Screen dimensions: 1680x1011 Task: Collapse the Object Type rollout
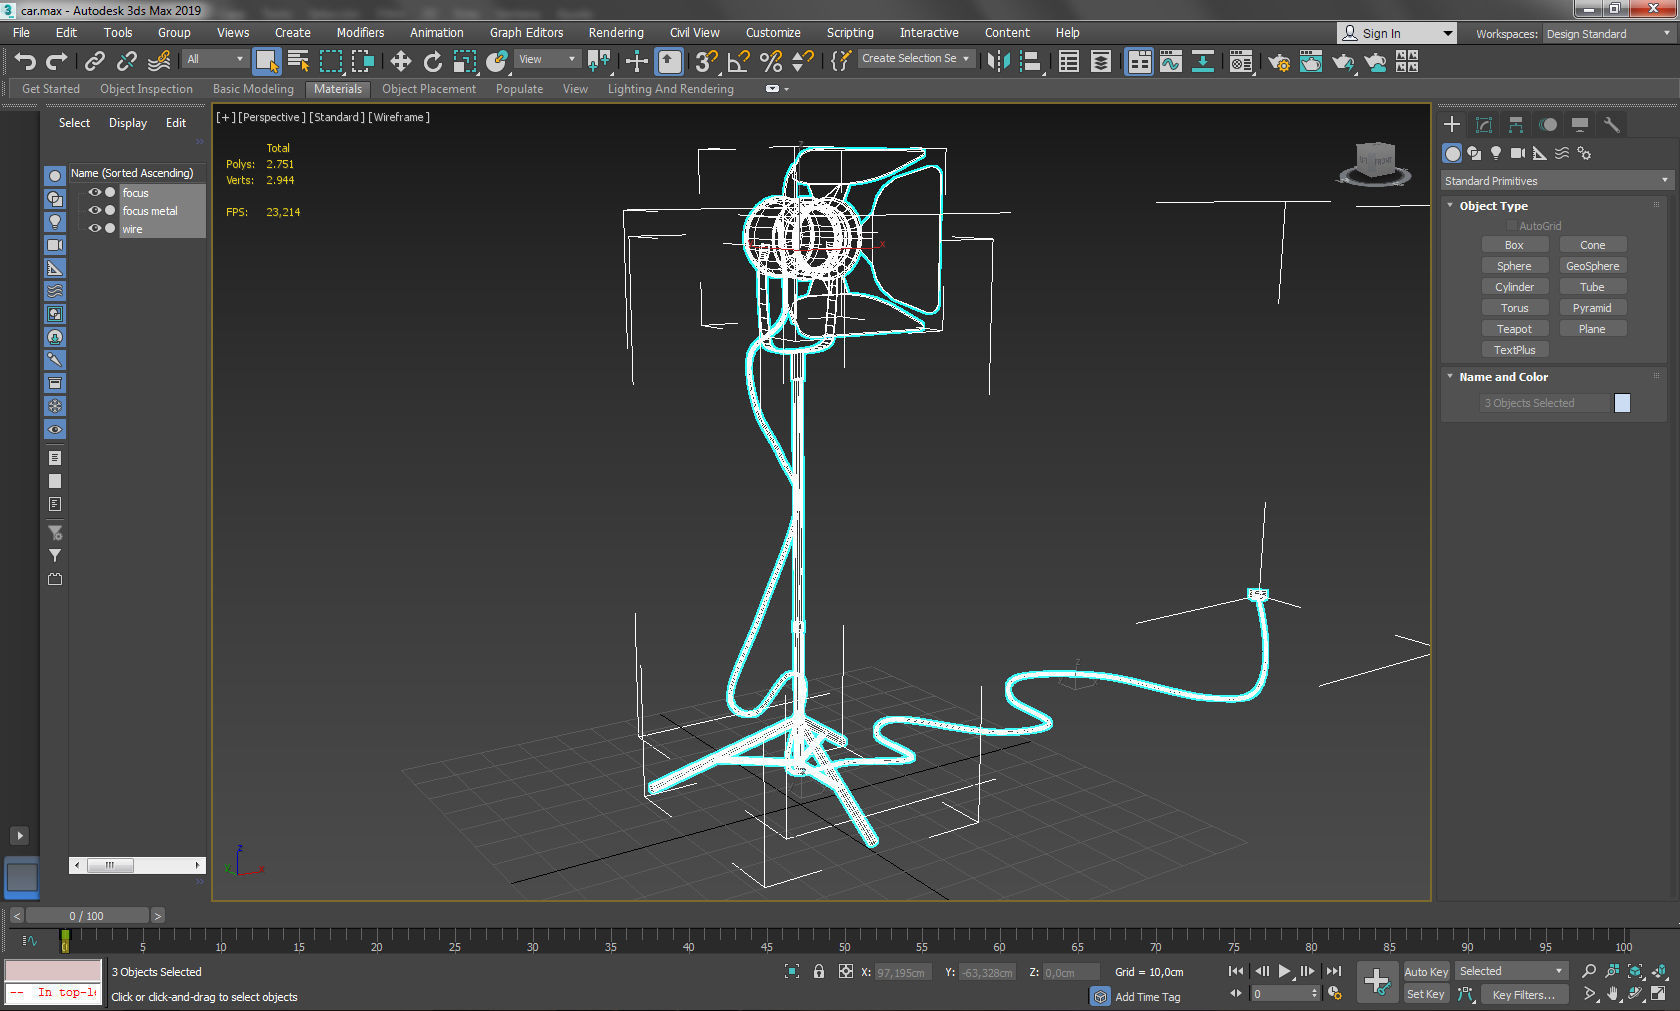pyautogui.click(x=1450, y=205)
